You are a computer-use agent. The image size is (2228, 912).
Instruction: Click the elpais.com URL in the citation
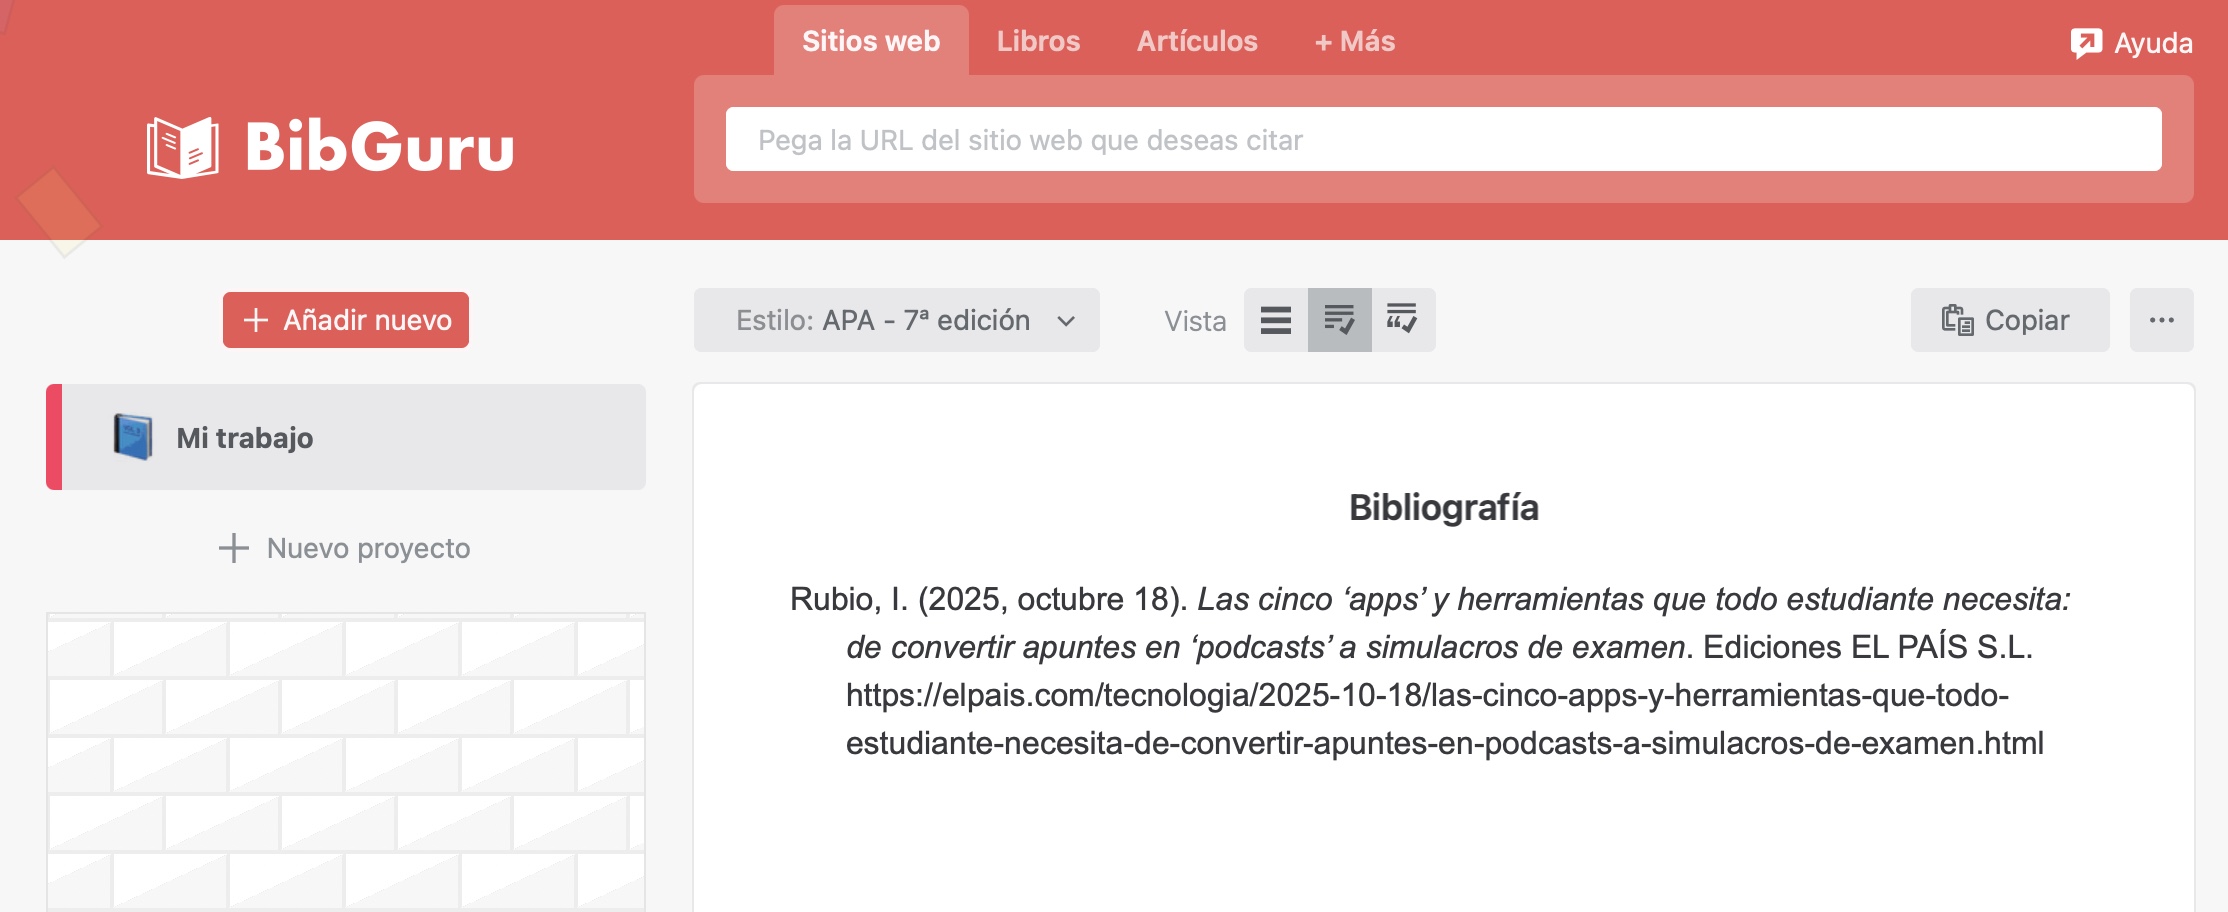(x=1444, y=719)
